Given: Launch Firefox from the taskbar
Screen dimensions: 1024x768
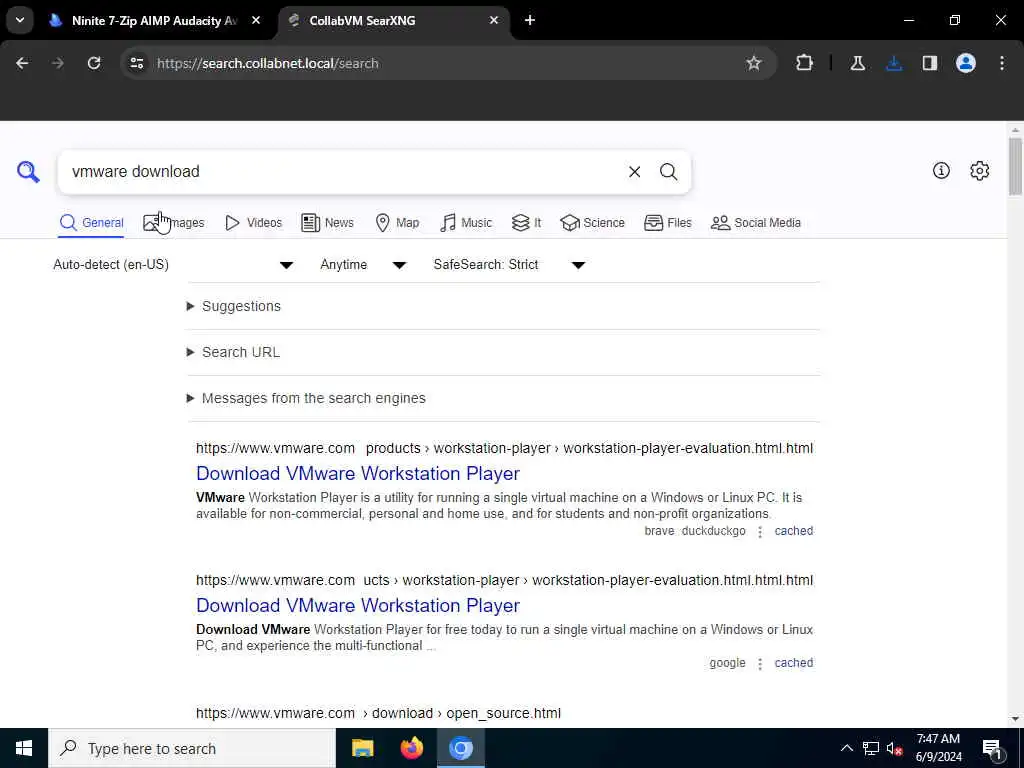Looking at the screenshot, I should coord(411,748).
